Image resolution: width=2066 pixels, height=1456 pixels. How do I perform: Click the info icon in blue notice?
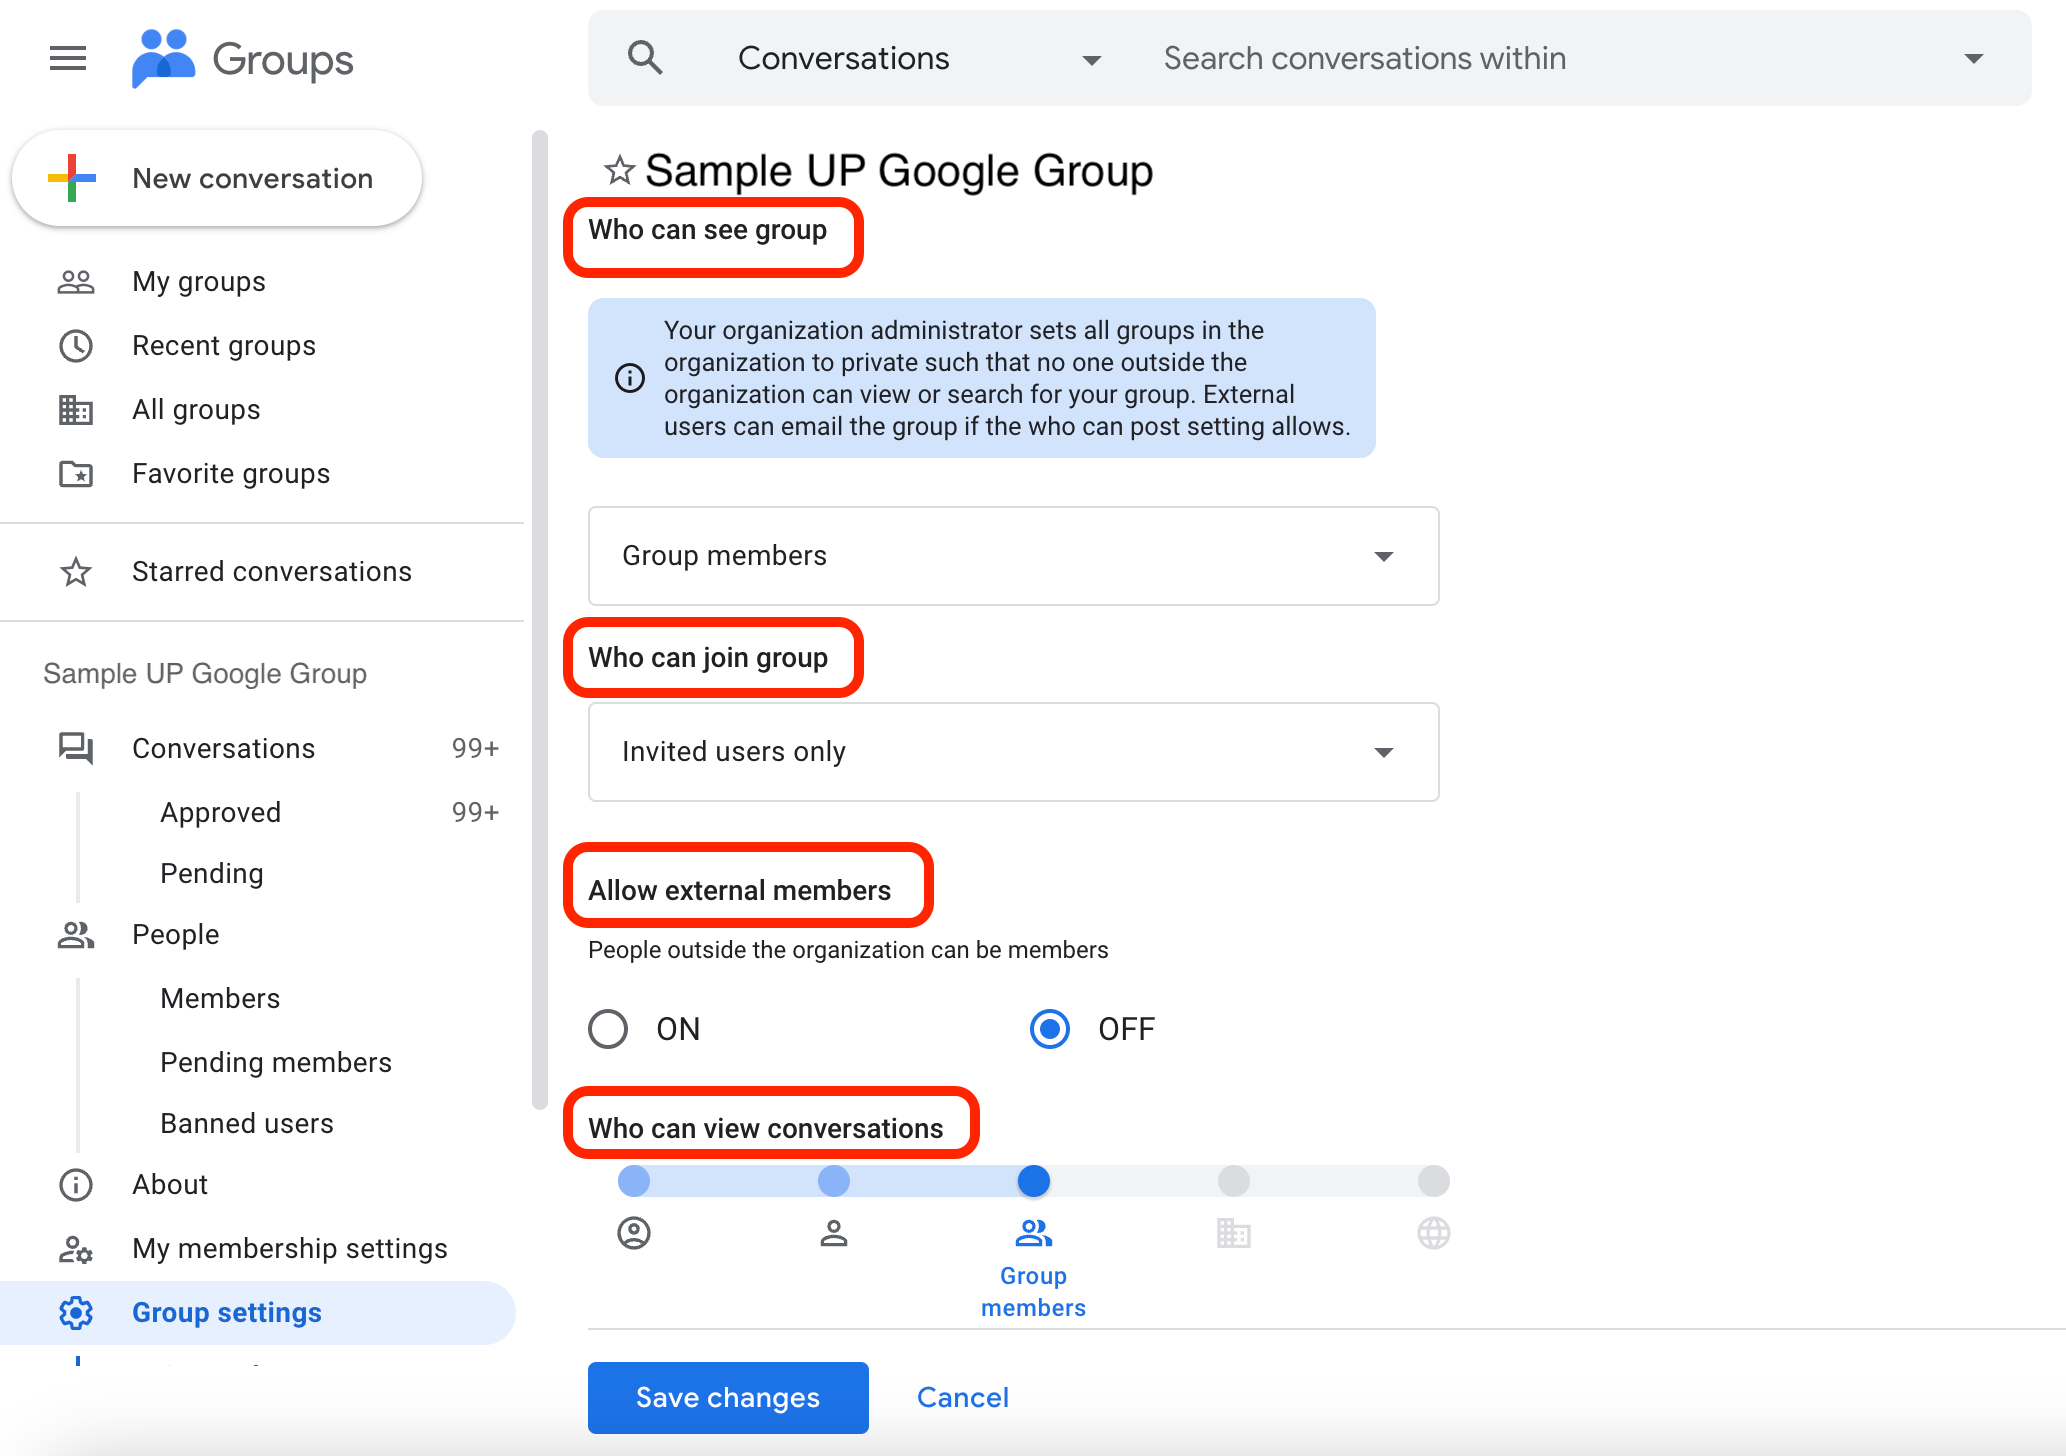click(x=630, y=378)
